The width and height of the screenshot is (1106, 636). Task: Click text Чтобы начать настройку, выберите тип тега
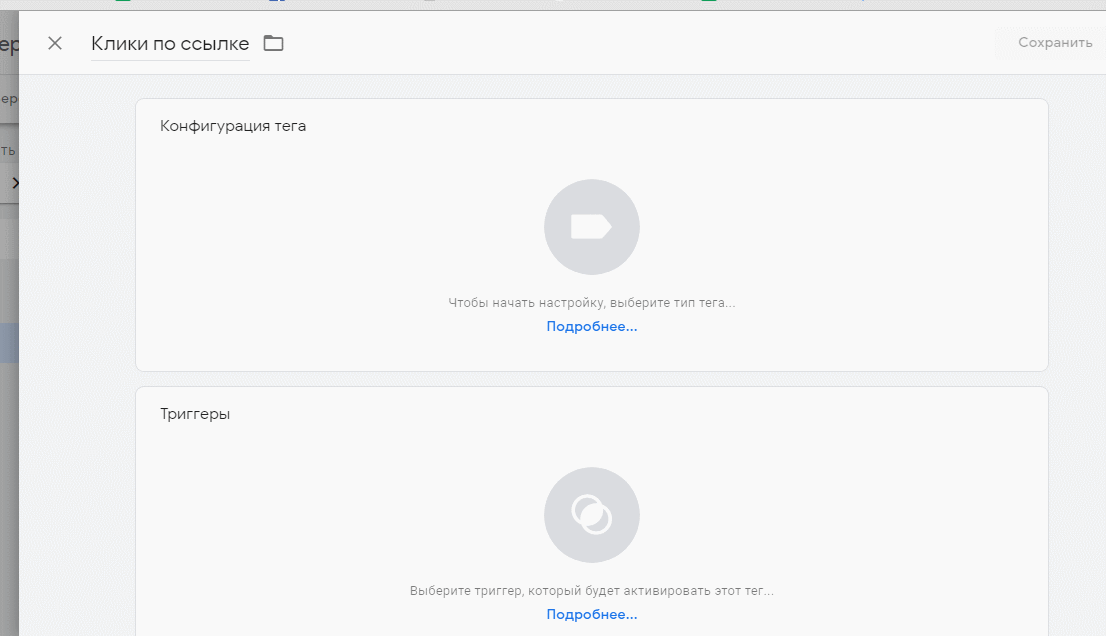tap(591, 300)
